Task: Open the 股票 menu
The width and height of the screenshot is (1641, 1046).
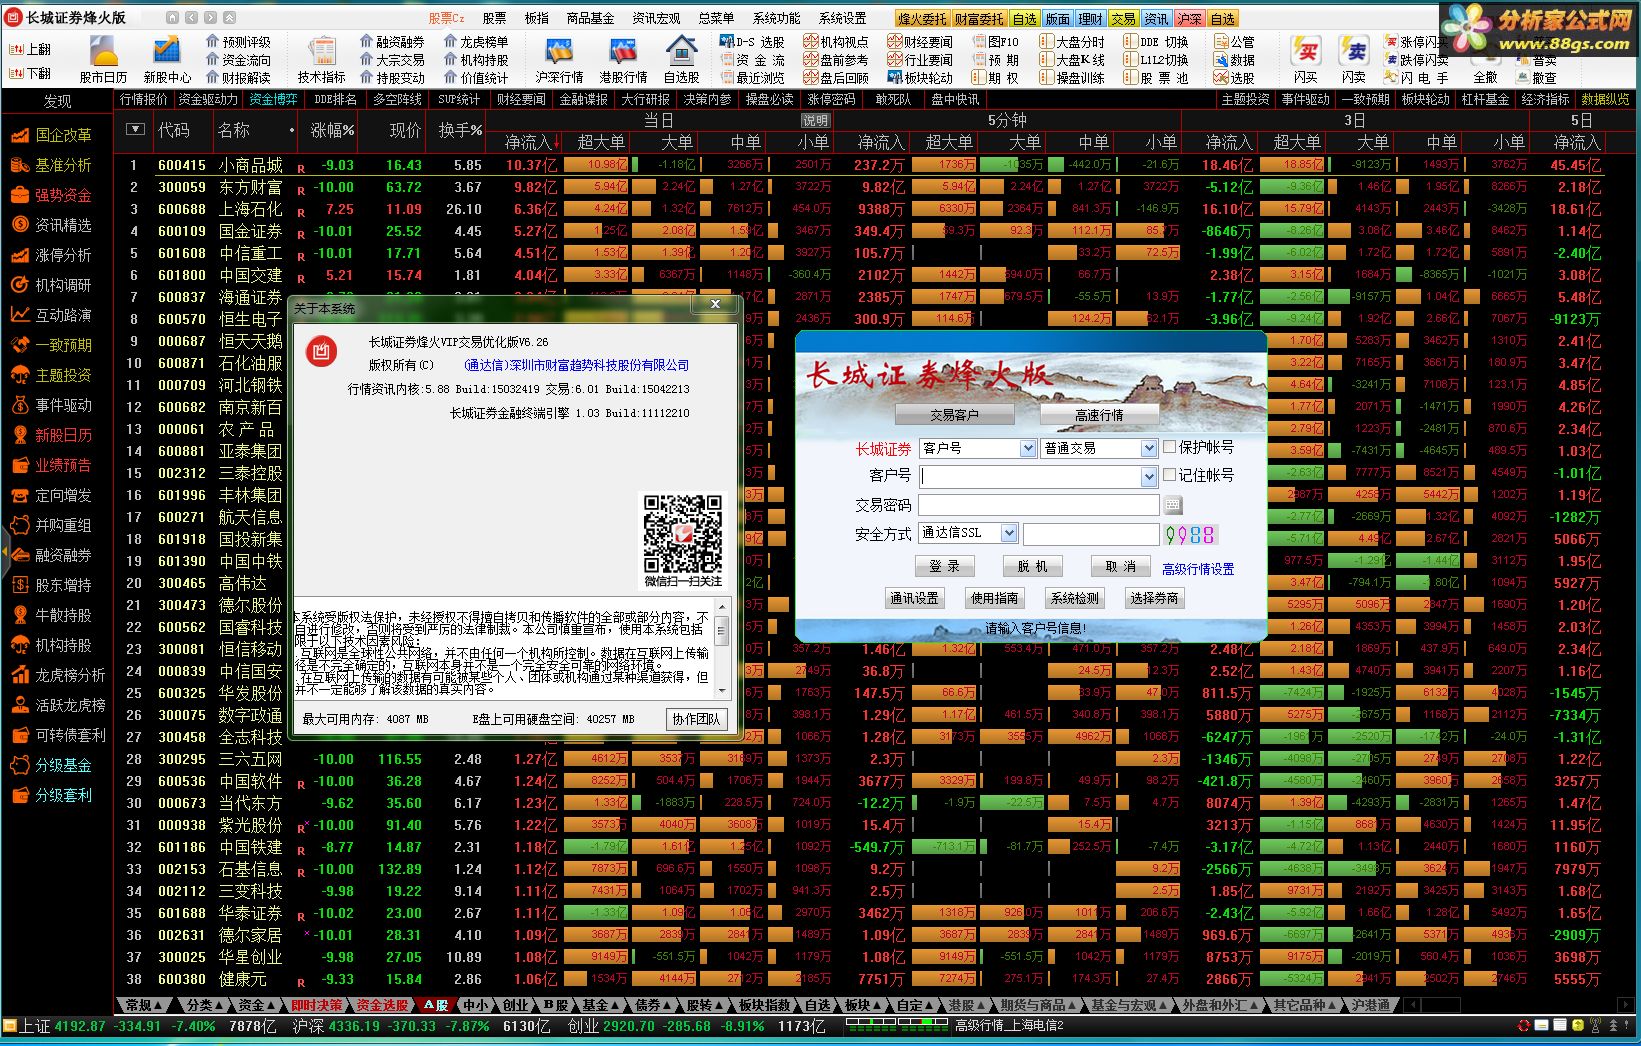Action: click(x=494, y=18)
